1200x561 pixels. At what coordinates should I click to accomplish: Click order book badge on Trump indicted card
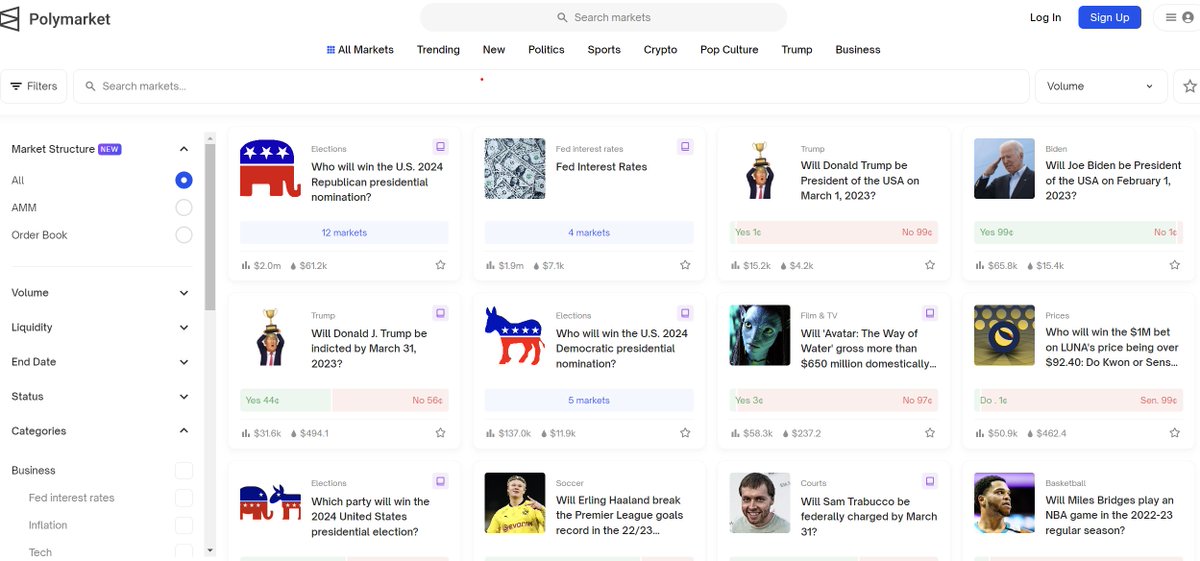click(x=440, y=313)
